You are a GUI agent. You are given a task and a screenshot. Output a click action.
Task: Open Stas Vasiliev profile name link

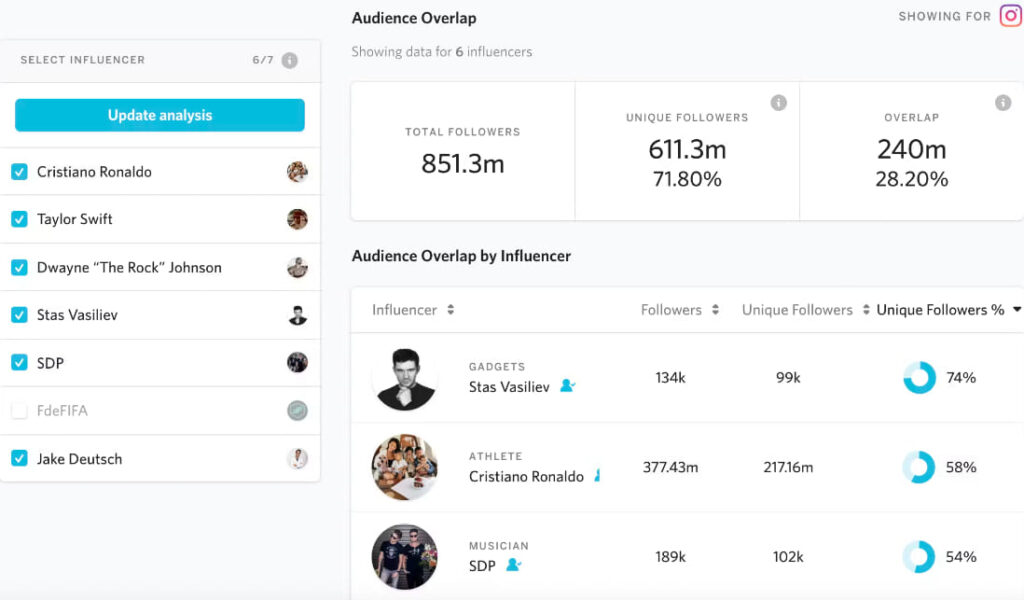[x=509, y=387]
